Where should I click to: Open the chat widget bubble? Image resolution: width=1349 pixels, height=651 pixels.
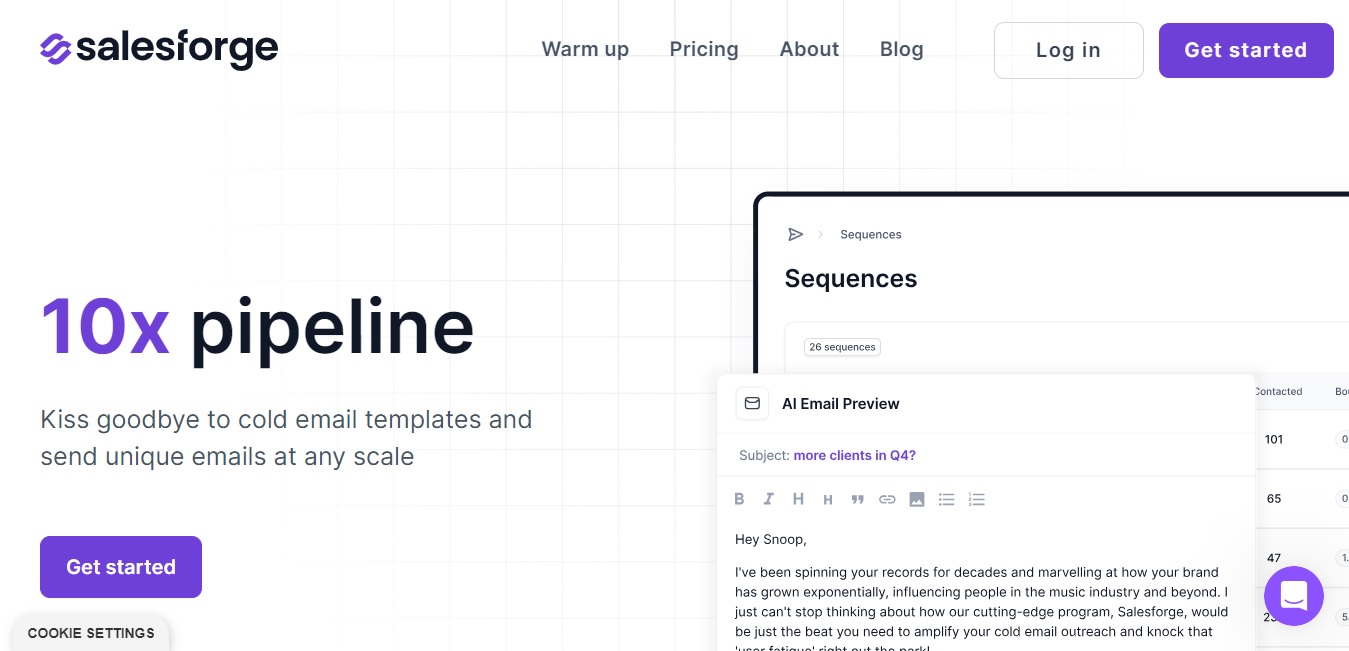pyautogui.click(x=1294, y=596)
